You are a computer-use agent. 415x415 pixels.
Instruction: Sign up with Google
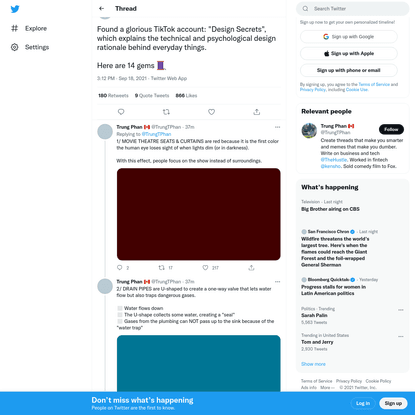pyautogui.click(x=349, y=37)
